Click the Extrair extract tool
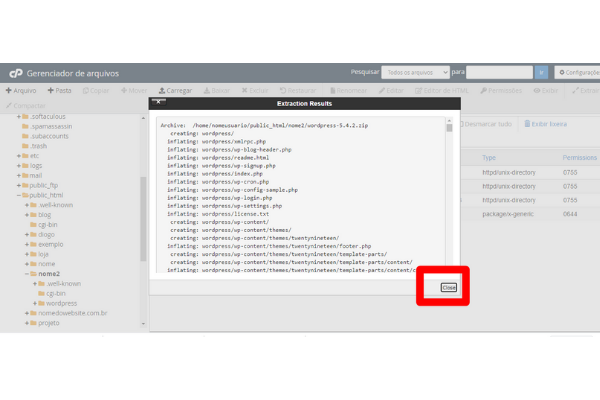Screen dimensions: 600x400 coord(585,91)
